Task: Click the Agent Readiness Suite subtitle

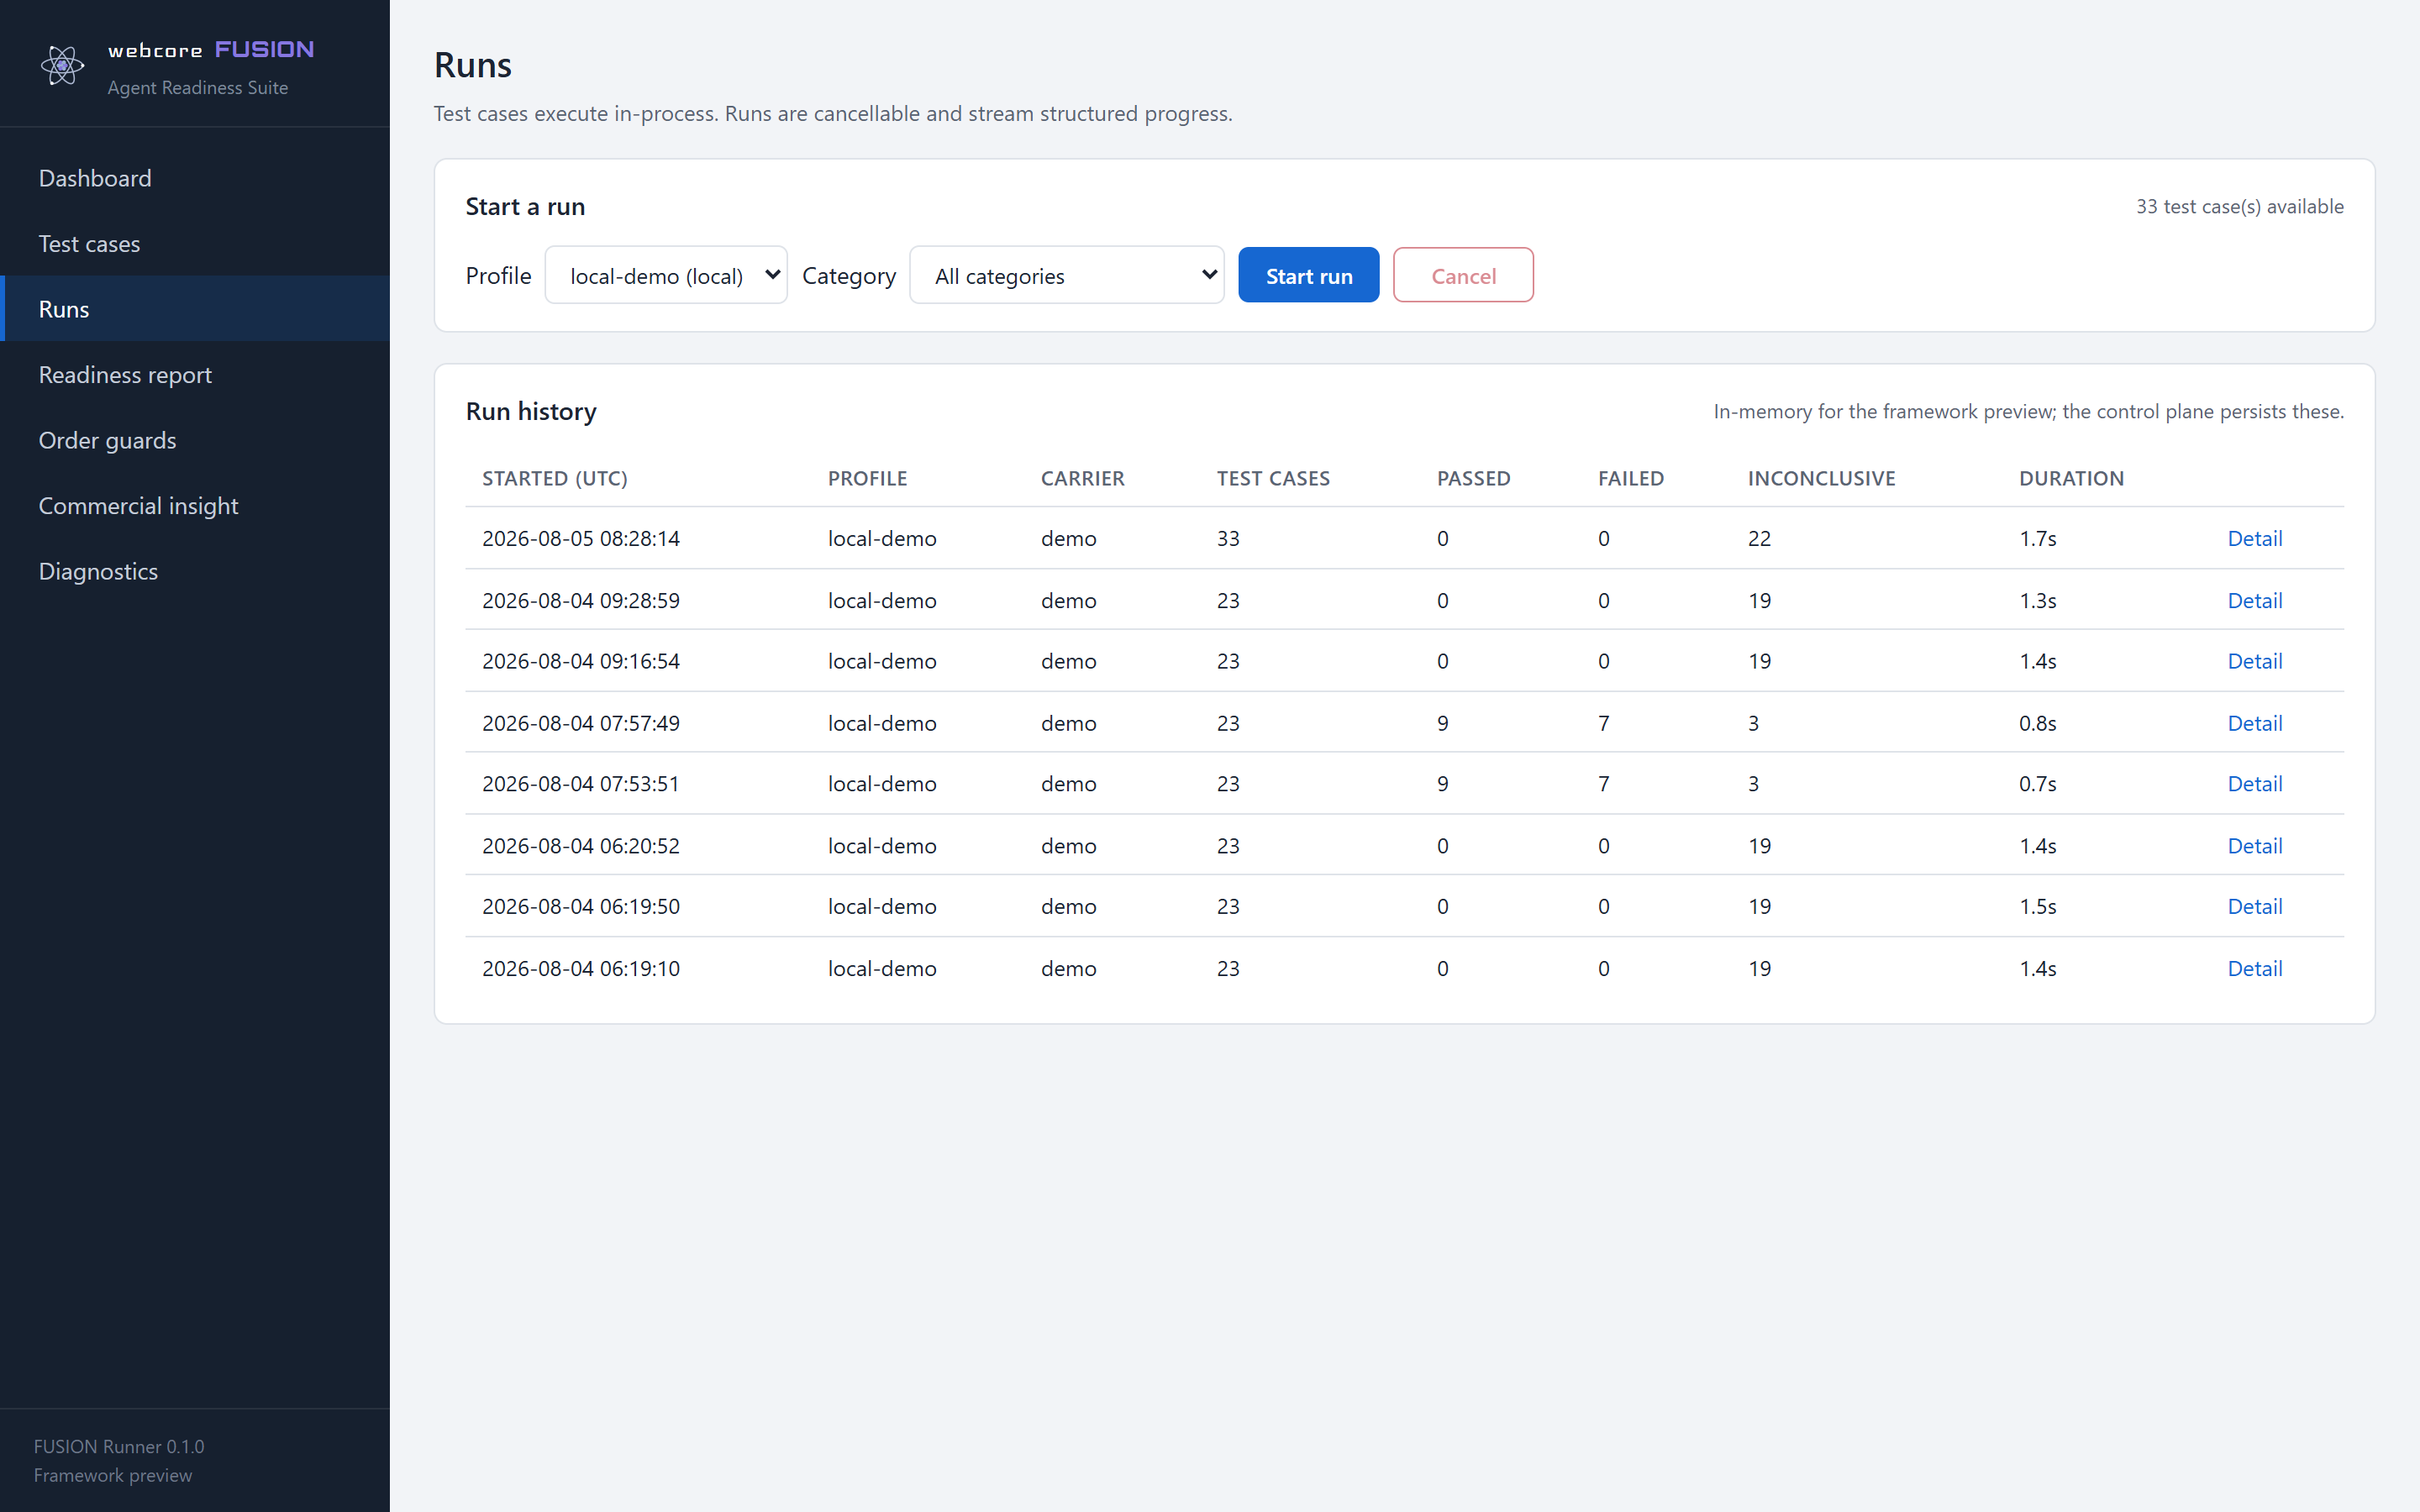Action: 198,88
